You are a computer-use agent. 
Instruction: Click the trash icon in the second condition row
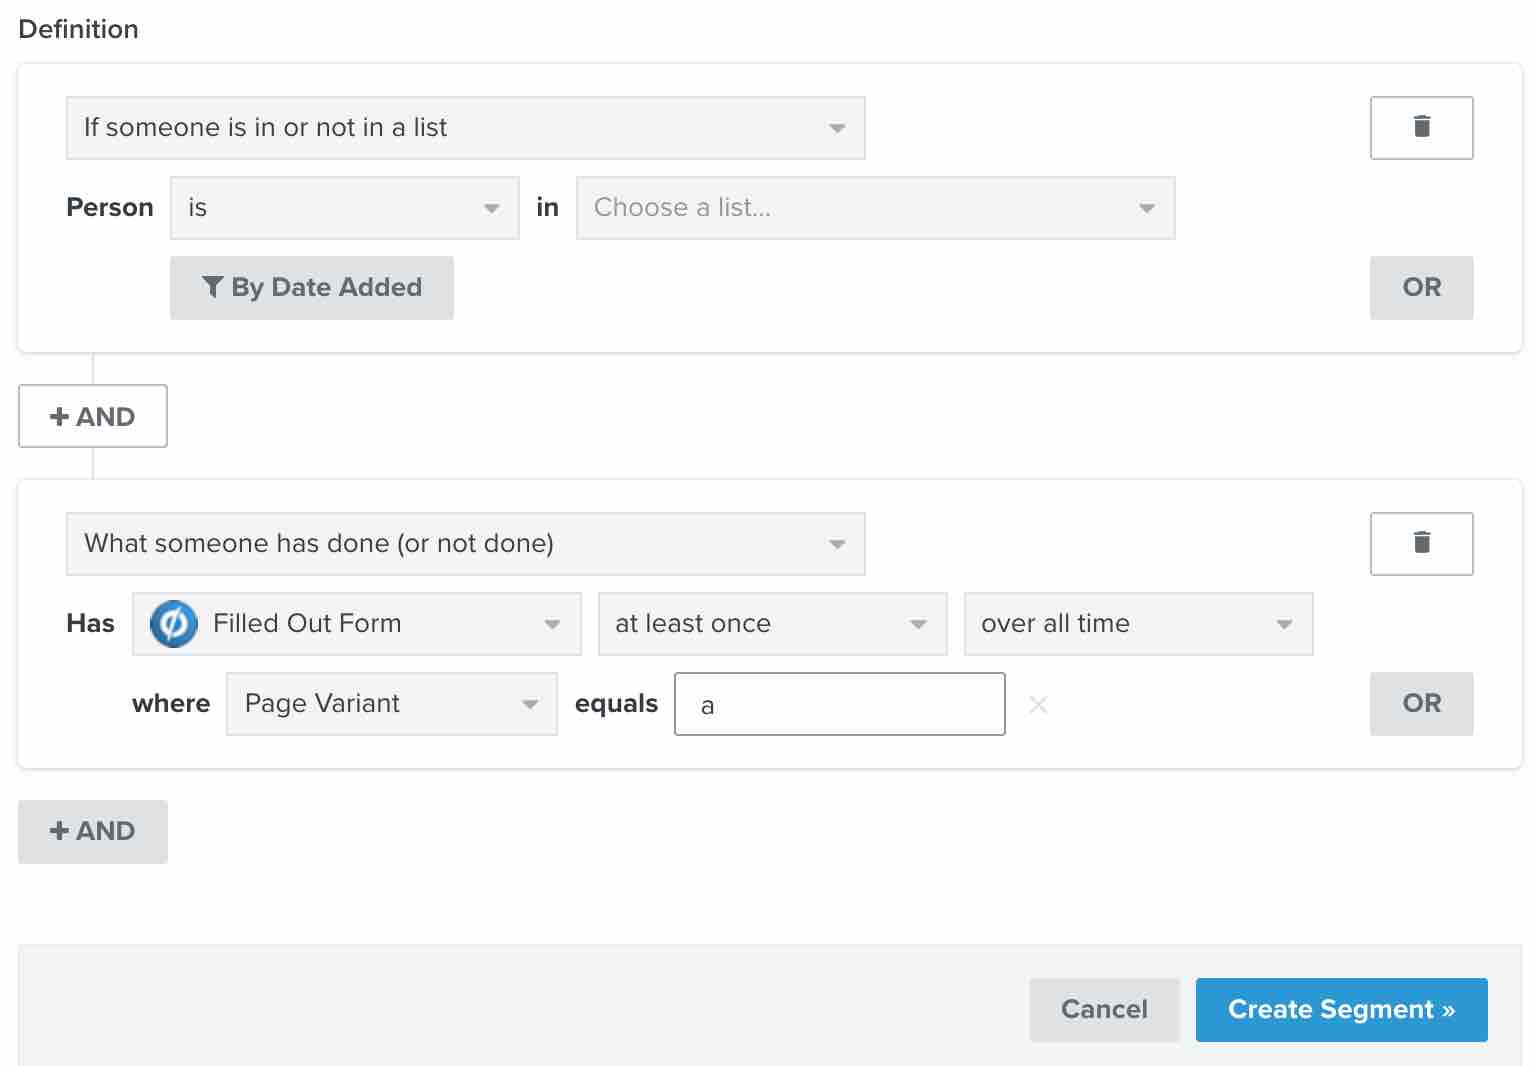pos(1421,543)
